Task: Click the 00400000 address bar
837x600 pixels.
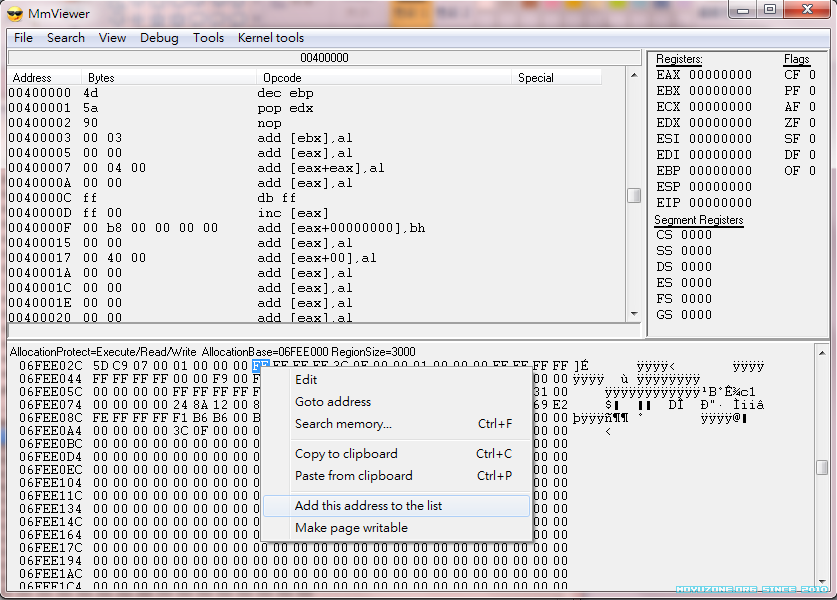Action: pyautogui.click(x=324, y=58)
